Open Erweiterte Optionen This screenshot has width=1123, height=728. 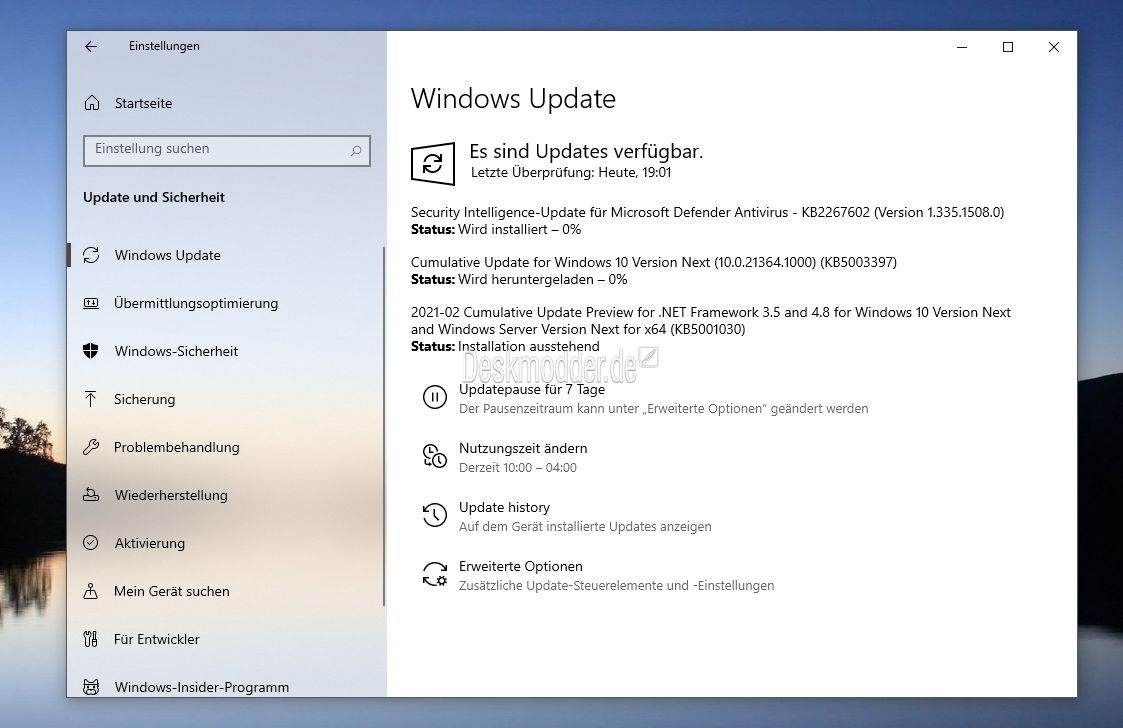pos(521,566)
